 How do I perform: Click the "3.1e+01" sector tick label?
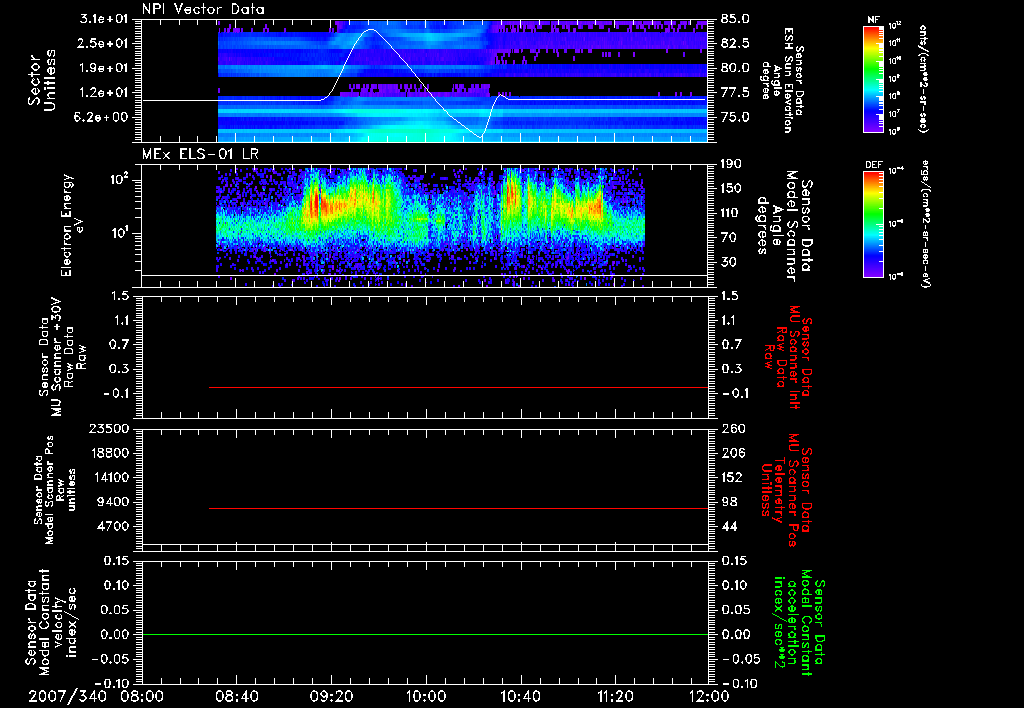pos(104,19)
